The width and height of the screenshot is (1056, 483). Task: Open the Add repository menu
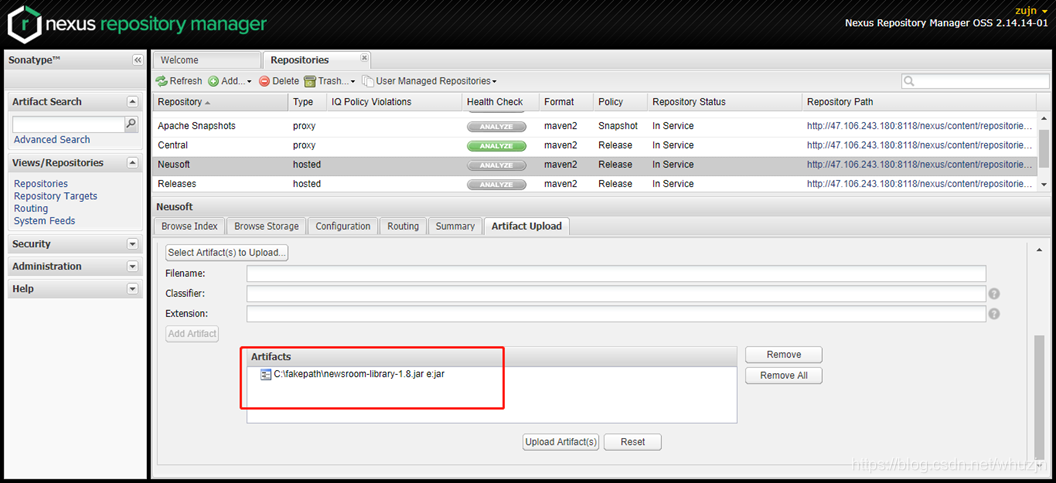(x=229, y=81)
